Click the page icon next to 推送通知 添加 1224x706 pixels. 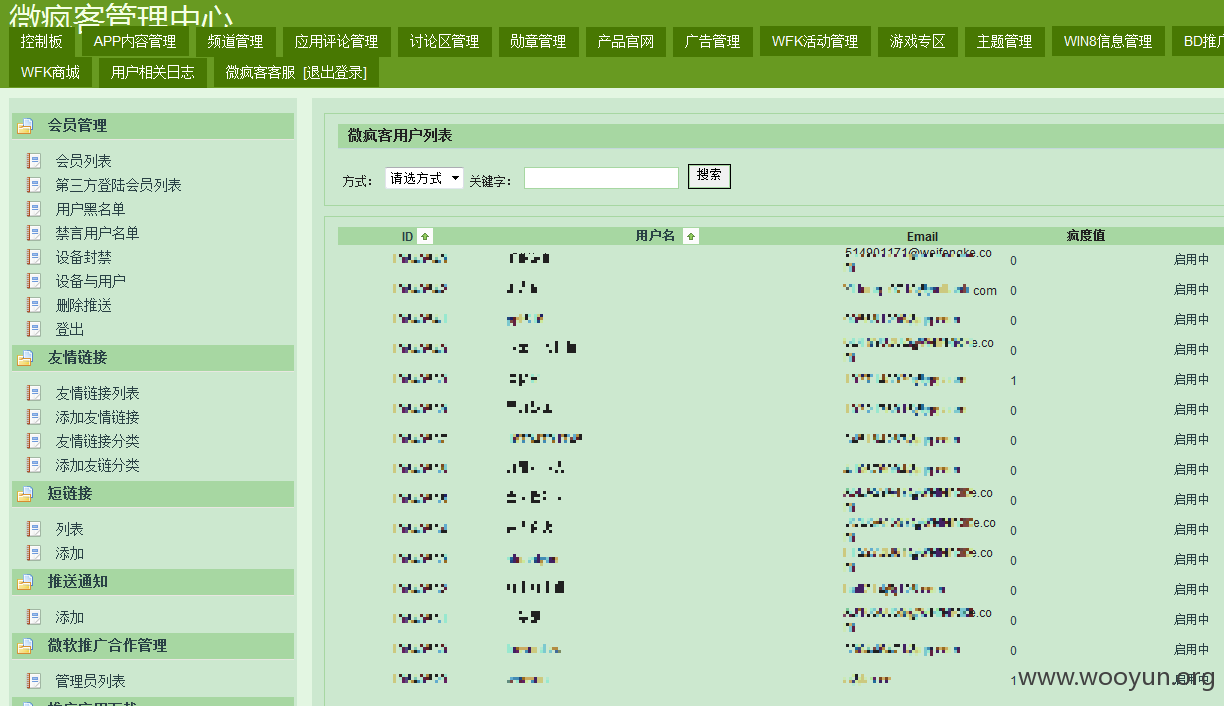point(34,617)
